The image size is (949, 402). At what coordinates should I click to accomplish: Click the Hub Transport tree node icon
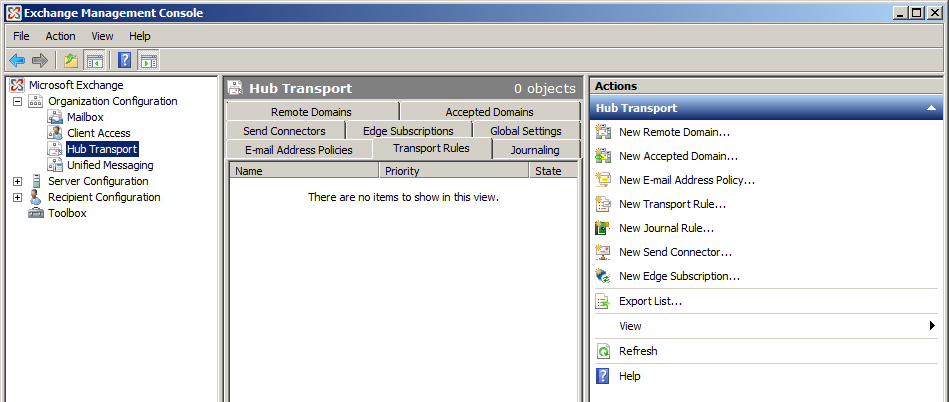point(55,149)
